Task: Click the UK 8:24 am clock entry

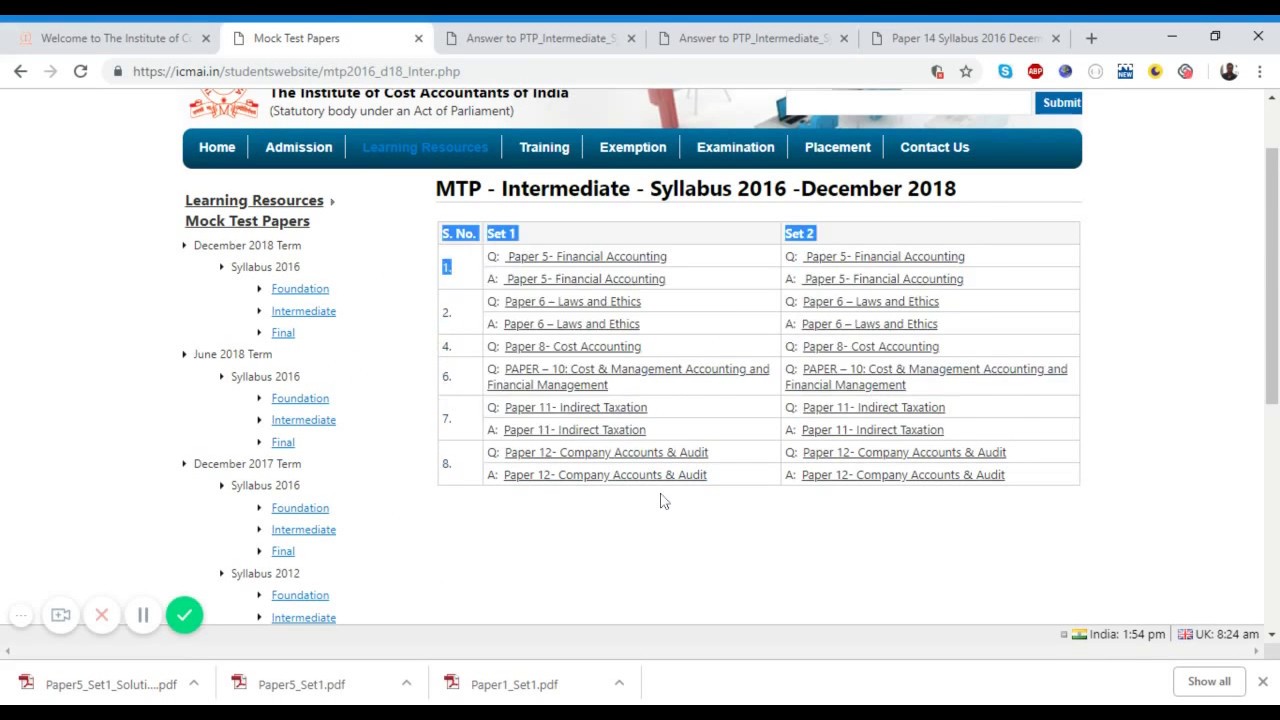Action: click(1218, 634)
